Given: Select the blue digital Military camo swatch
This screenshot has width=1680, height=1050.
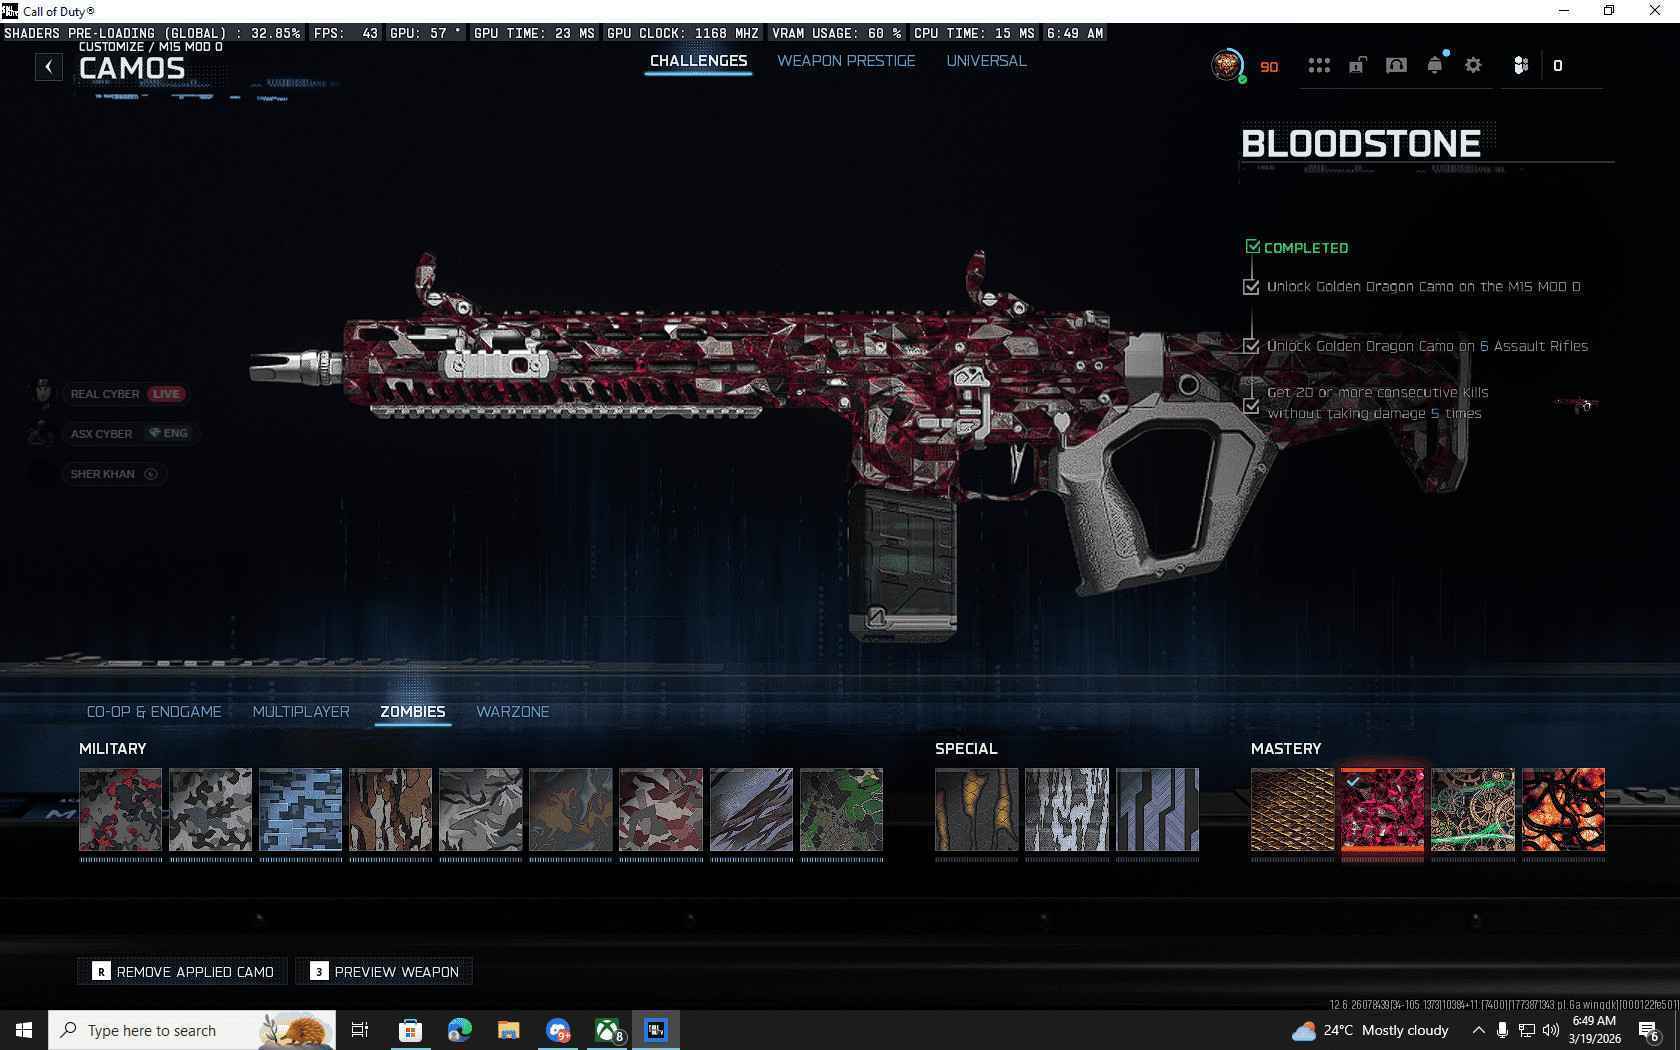Looking at the screenshot, I should click(300, 810).
